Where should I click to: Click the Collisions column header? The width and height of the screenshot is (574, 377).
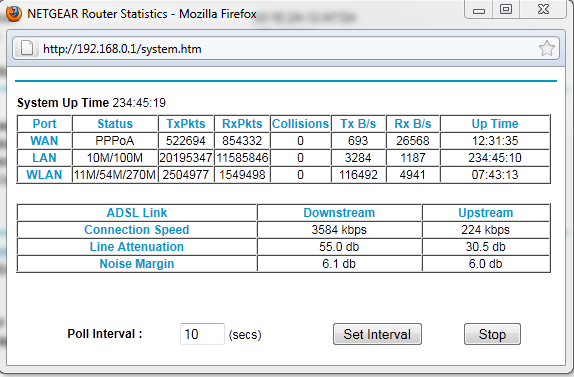pos(300,124)
